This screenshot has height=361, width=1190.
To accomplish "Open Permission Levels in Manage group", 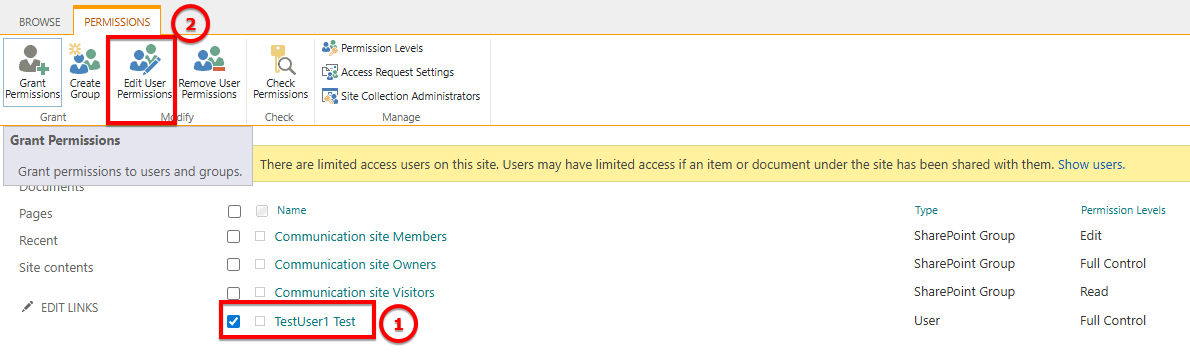I will (373, 49).
